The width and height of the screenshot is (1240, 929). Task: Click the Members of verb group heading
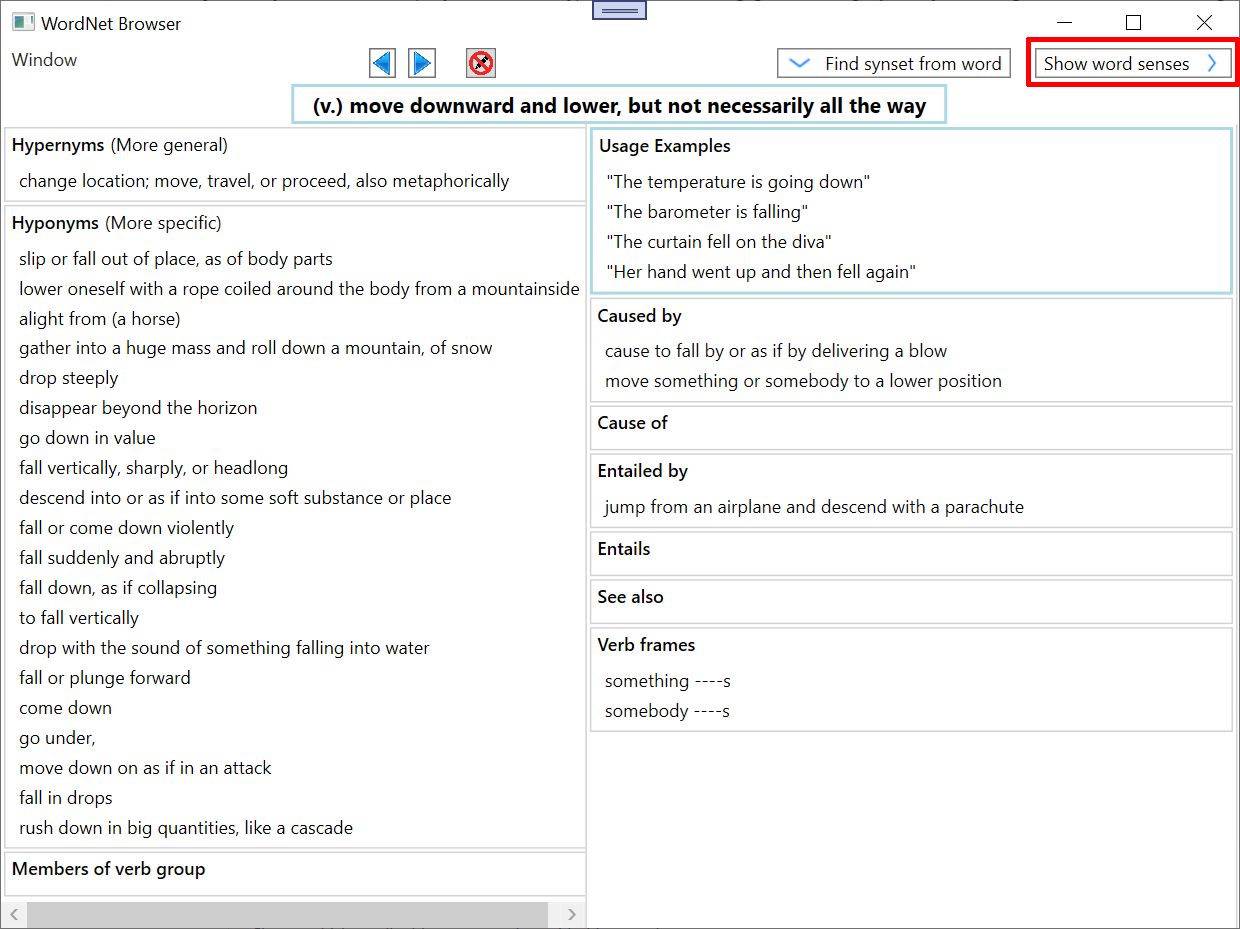point(108,869)
